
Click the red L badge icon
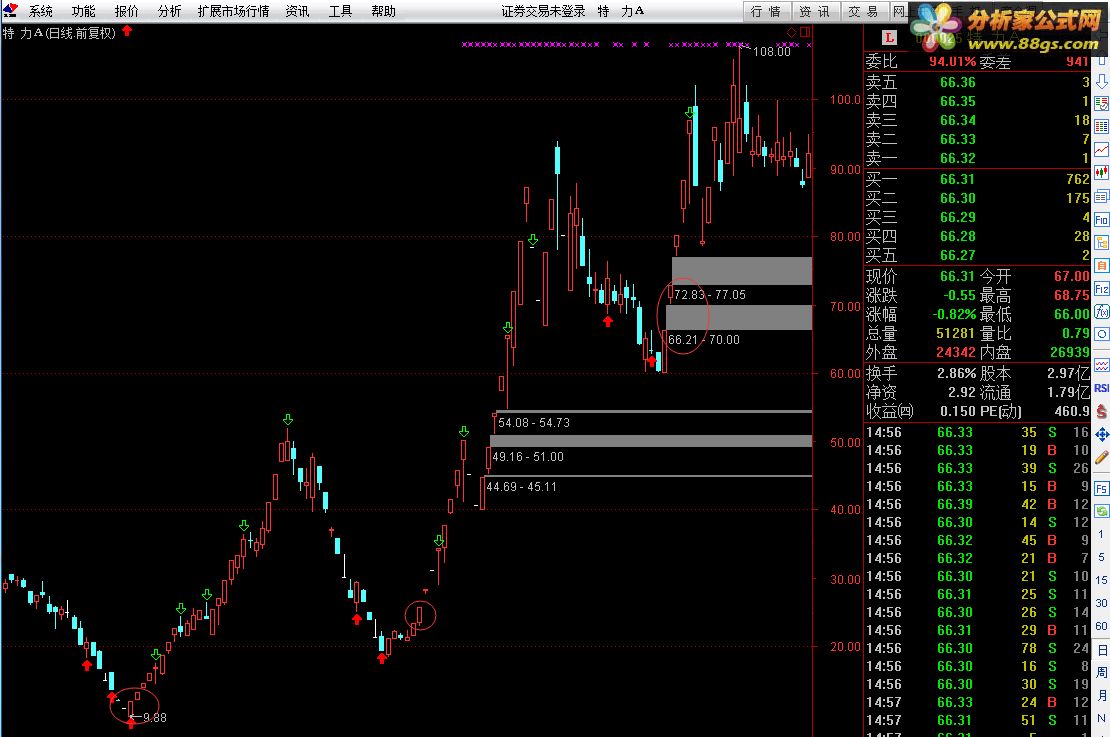point(889,38)
